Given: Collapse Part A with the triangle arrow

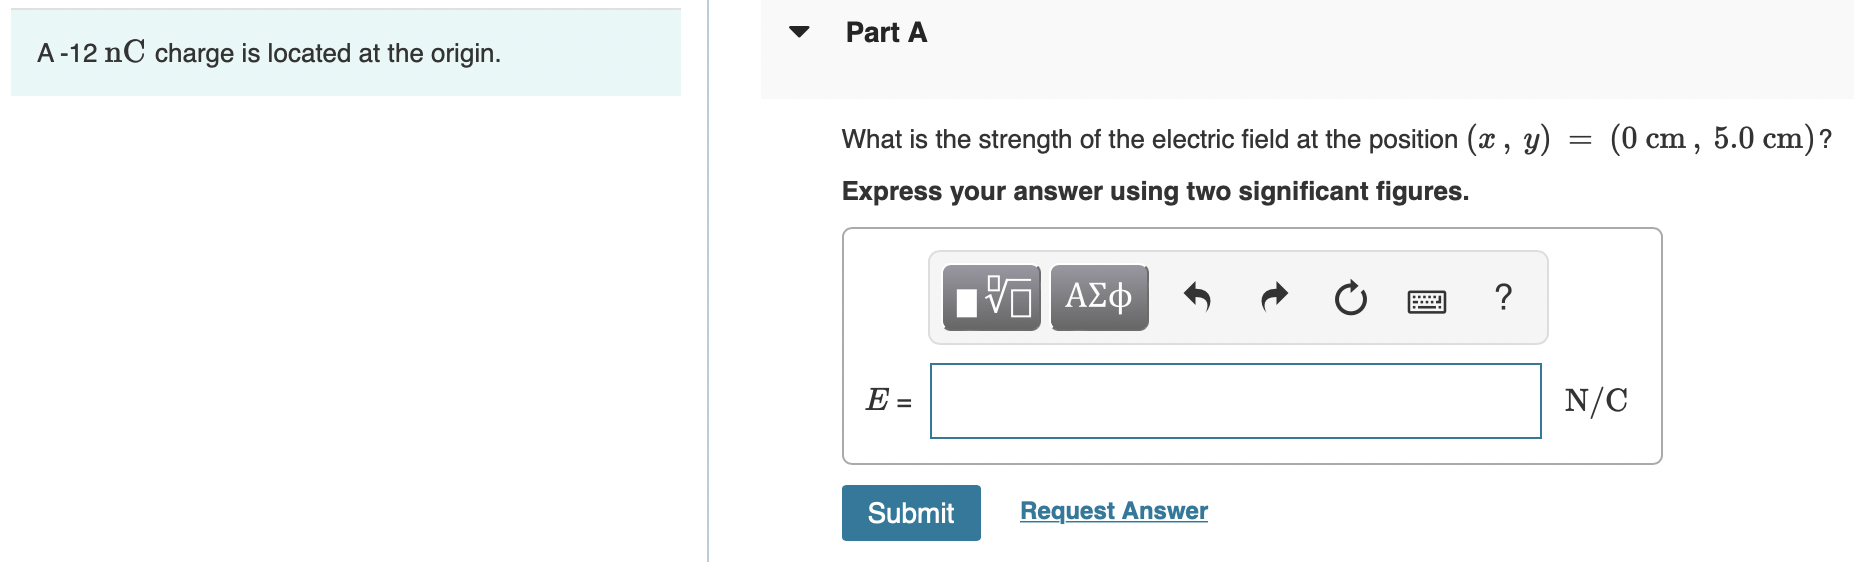Looking at the screenshot, I should [799, 32].
